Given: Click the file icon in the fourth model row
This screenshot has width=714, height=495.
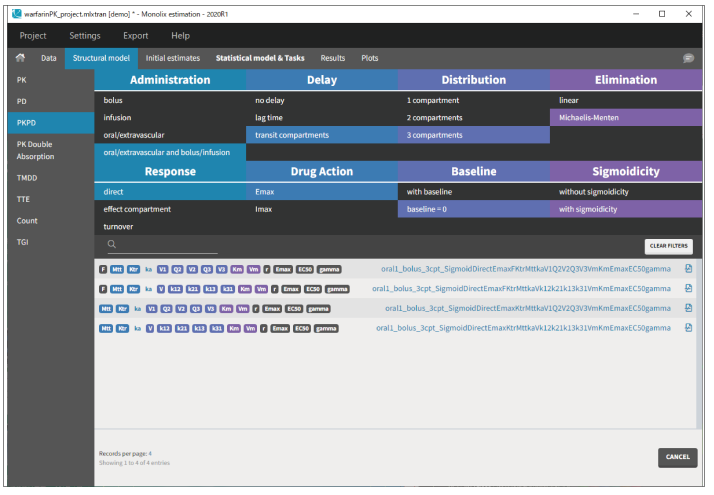Looking at the screenshot, I should pos(688,327).
